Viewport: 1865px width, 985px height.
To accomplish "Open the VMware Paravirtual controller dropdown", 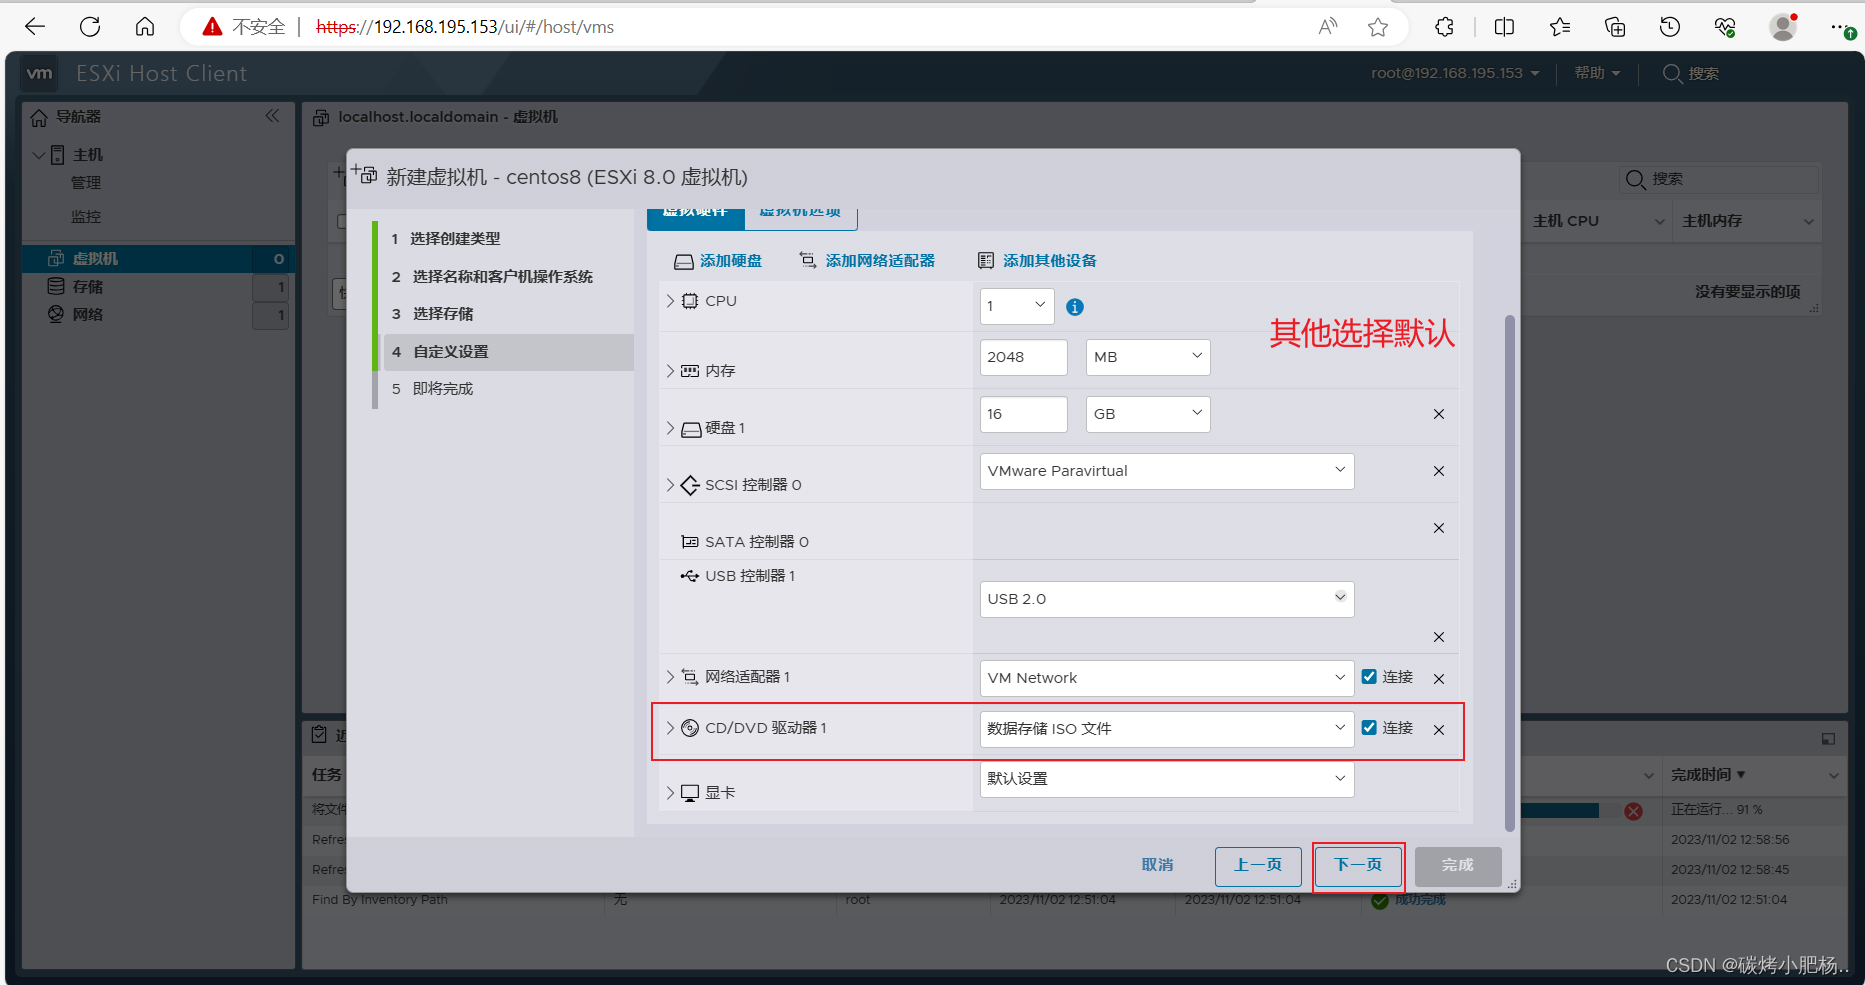I will tap(1167, 471).
